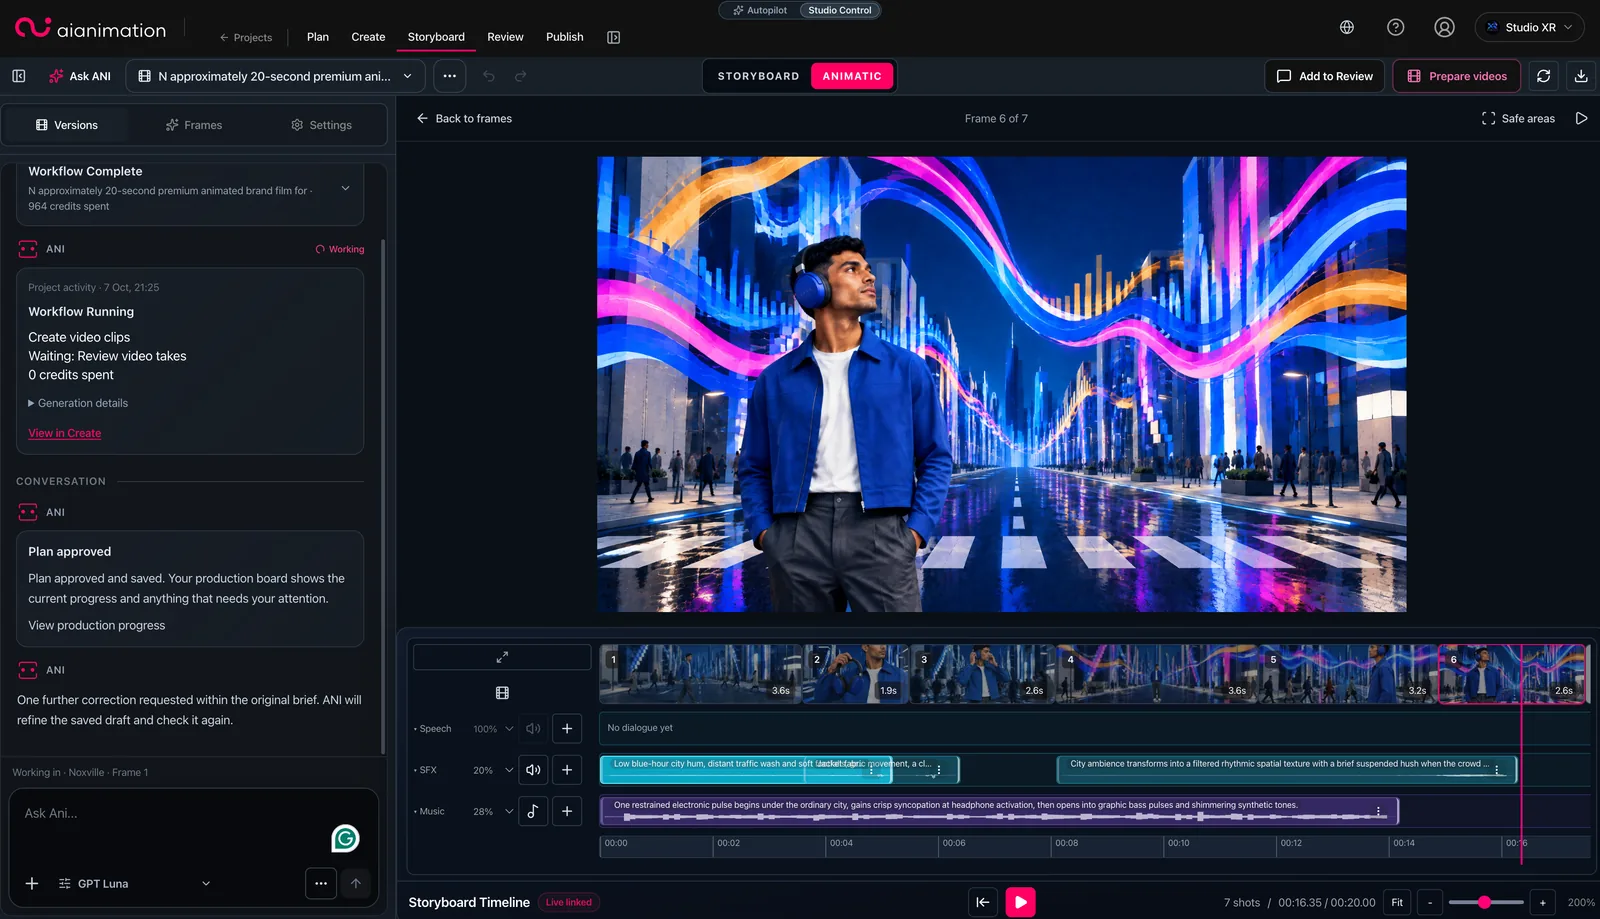Click Back to frames

464,118
